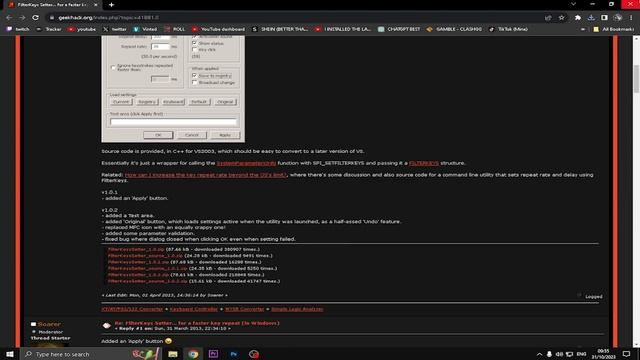Open the Tracker bookmark
The image size is (640, 360).
tap(49, 29)
